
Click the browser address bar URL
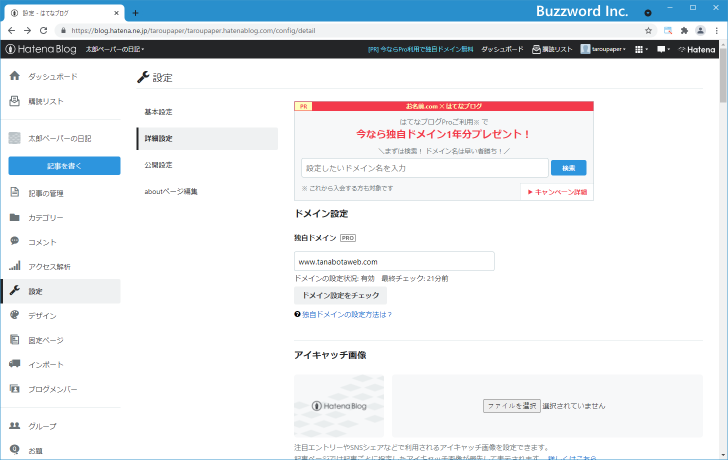click(x=193, y=31)
